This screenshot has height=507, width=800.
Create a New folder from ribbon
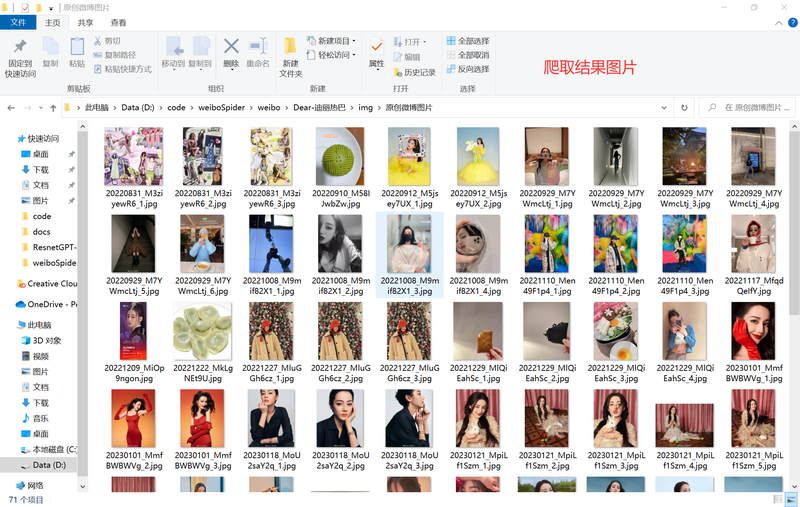[291, 57]
